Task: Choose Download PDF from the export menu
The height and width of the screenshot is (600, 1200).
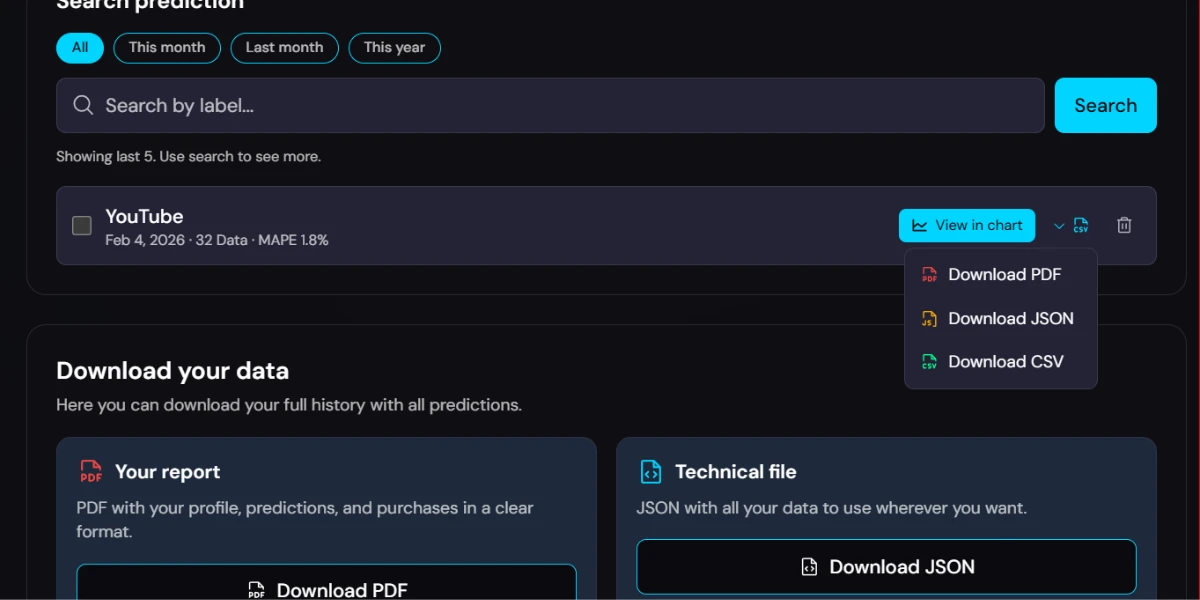Action: [1004, 274]
